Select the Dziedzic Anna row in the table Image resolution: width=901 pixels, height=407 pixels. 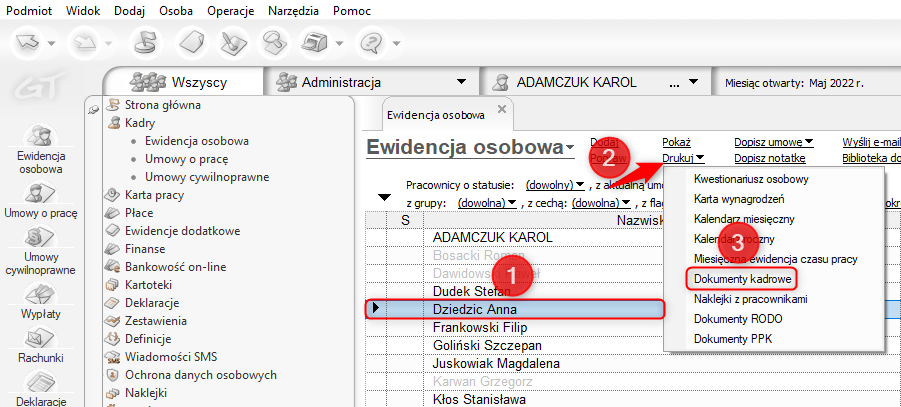pyautogui.click(x=515, y=309)
